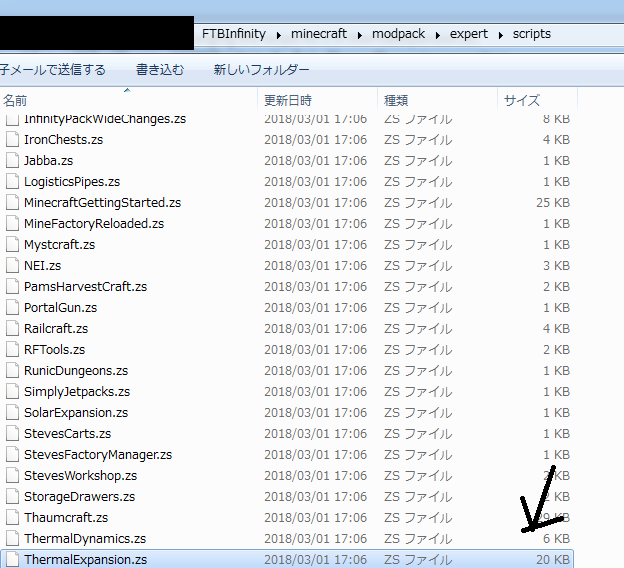Click the scripts breadcrumb segment
Screen dimensions: 624x568
coord(532,34)
